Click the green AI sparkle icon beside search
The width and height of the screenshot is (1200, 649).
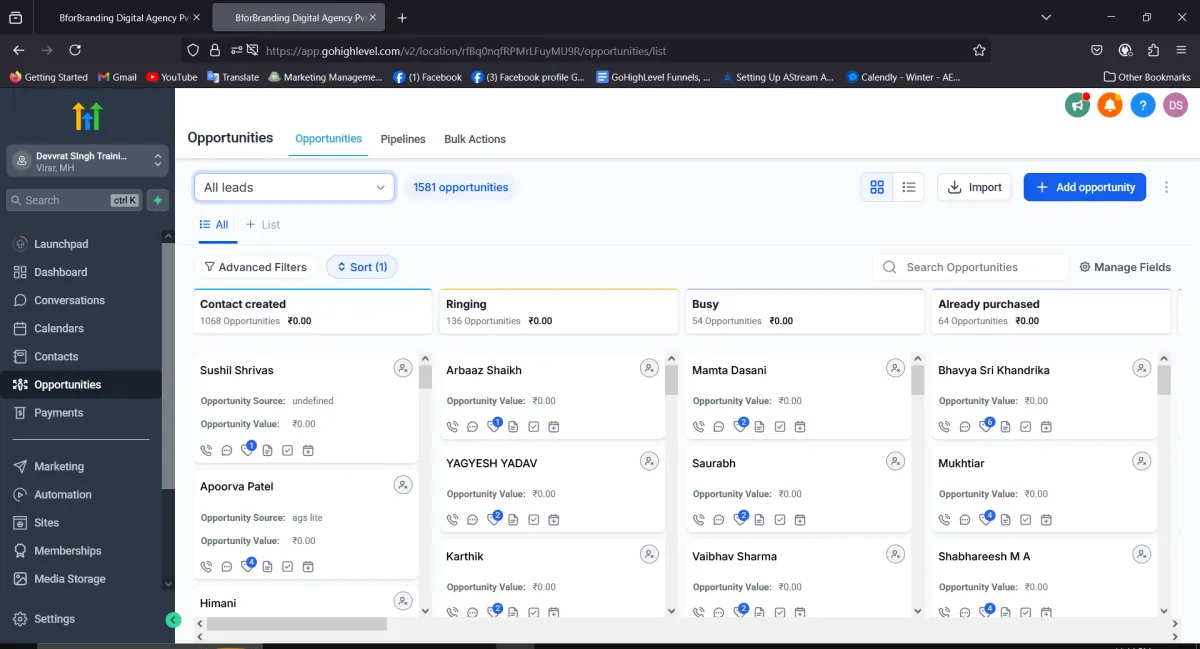pyautogui.click(x=158, y=200)
